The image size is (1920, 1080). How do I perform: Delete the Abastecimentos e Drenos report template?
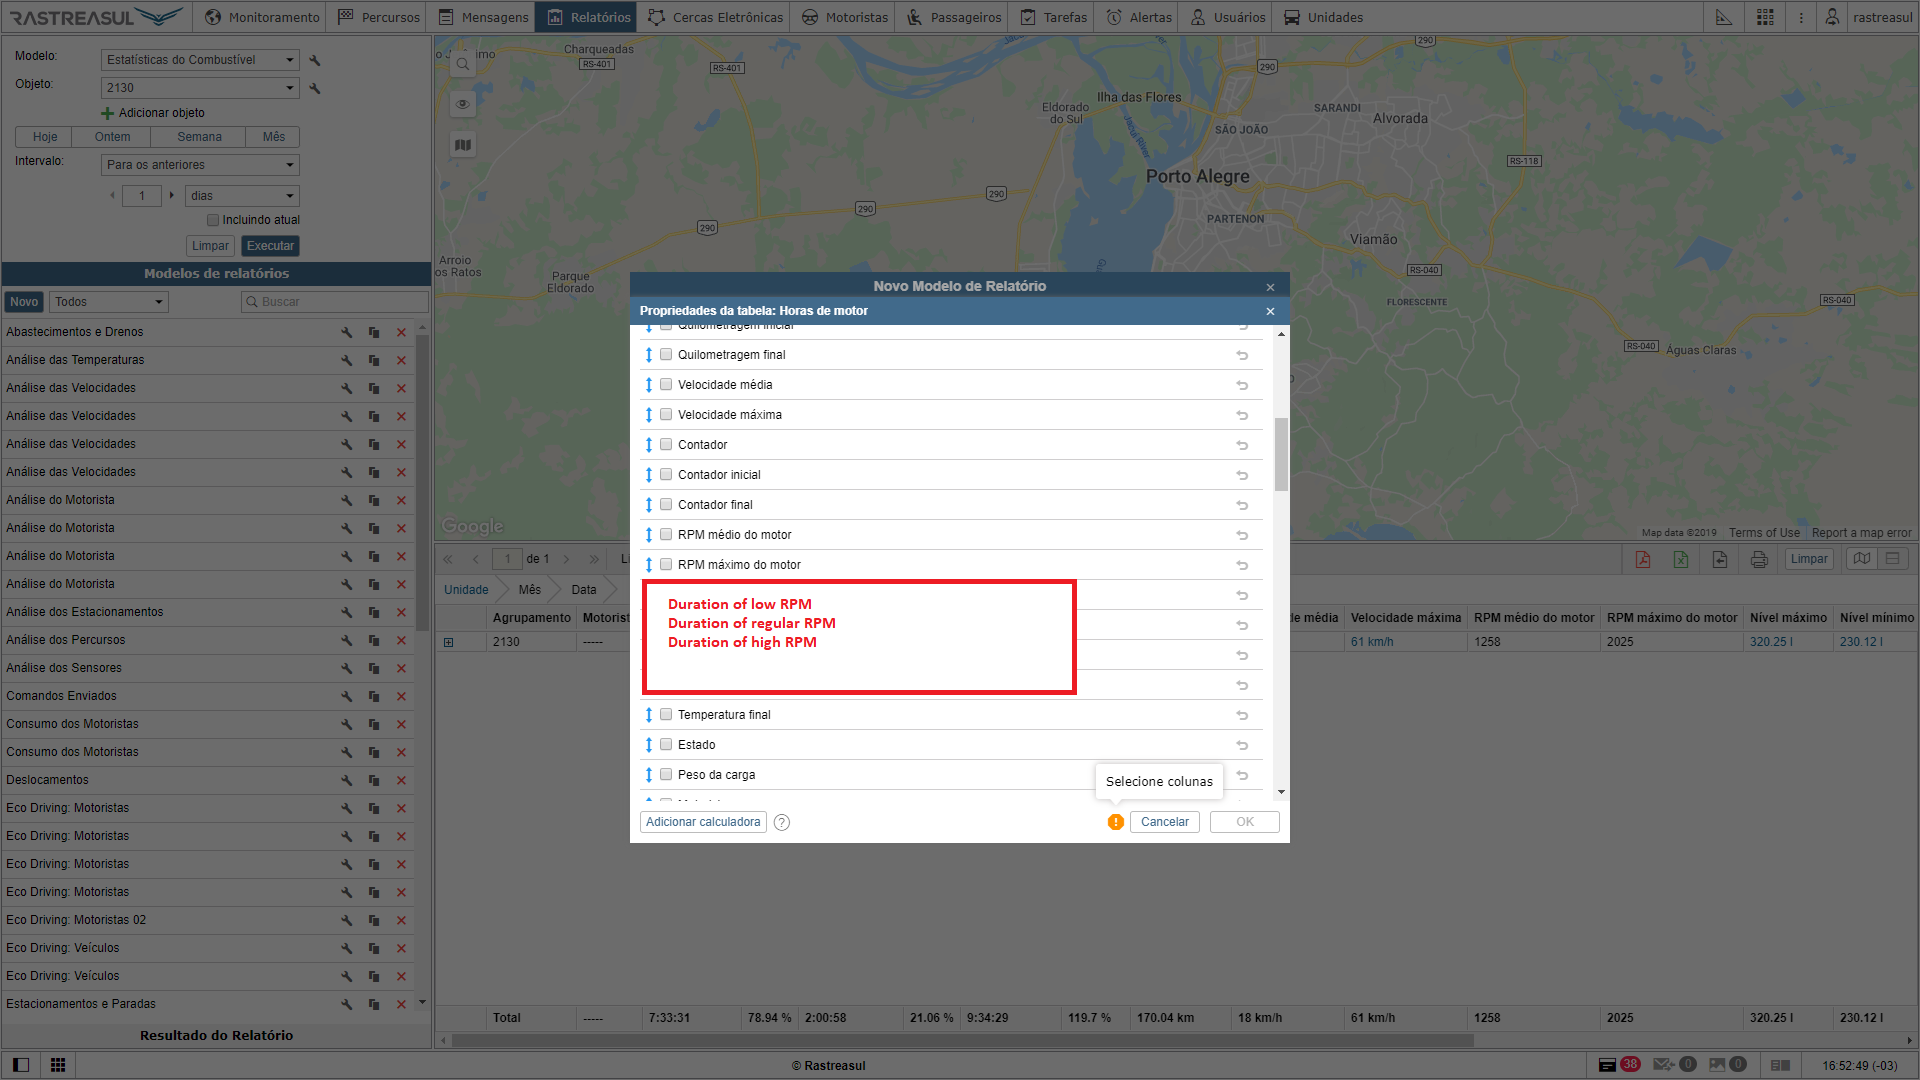tap(401, 332)
